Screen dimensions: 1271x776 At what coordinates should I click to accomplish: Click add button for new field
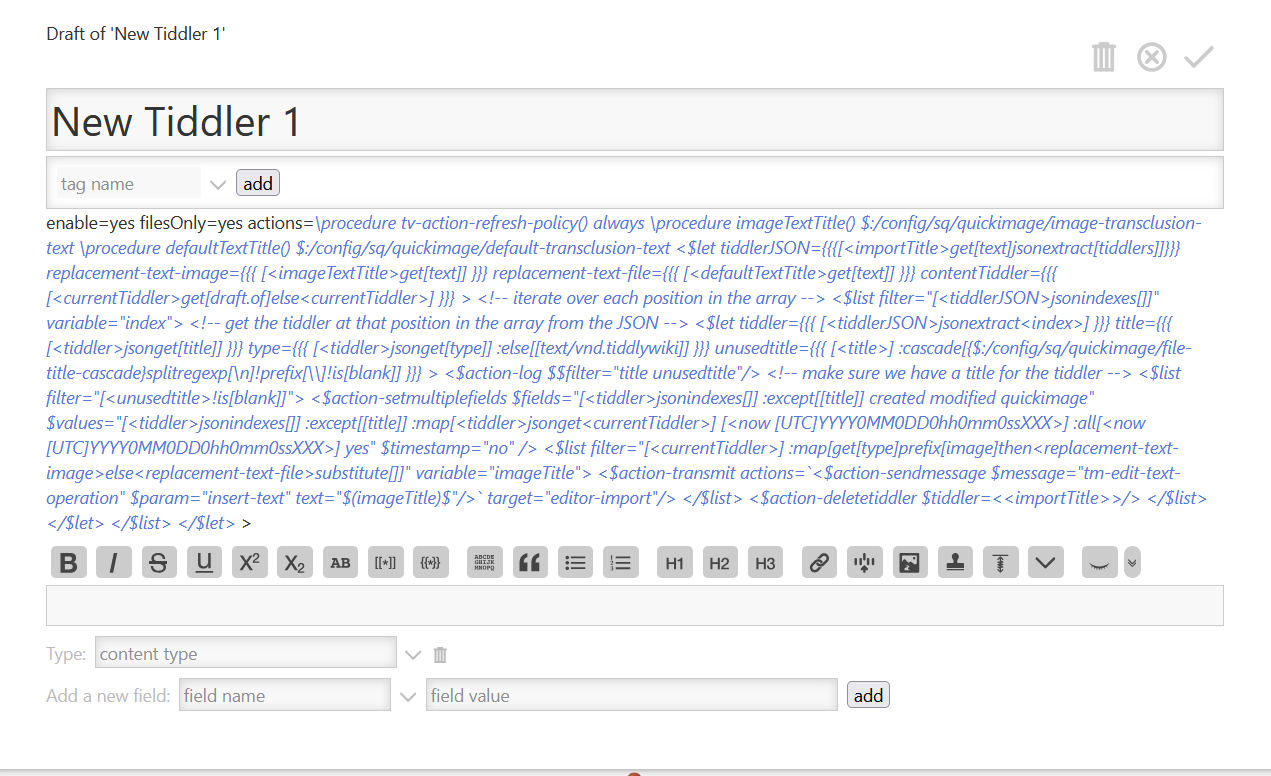pyautogui.click(x=868, y=695)
